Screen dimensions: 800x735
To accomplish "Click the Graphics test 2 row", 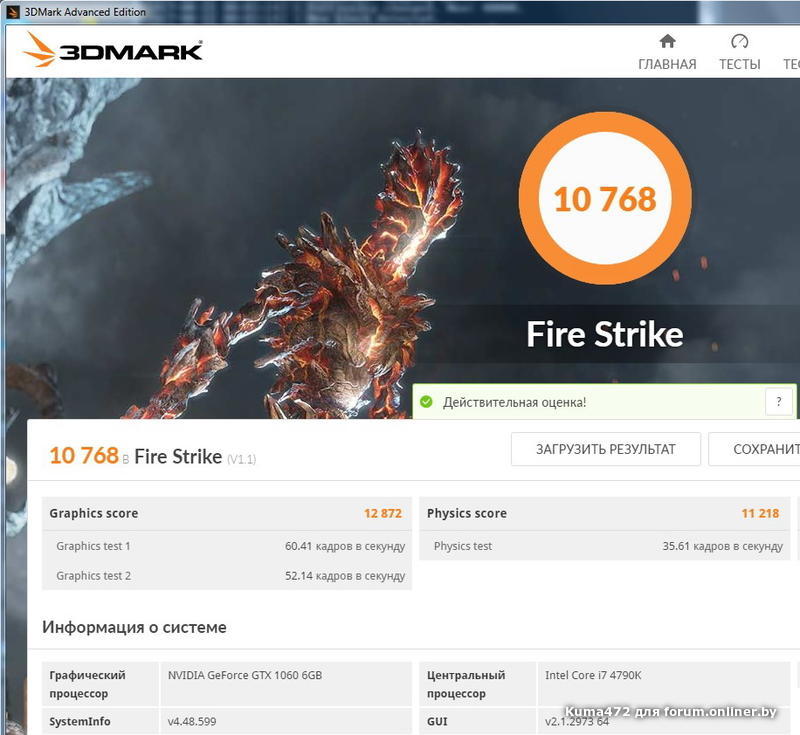I will 227,575.
